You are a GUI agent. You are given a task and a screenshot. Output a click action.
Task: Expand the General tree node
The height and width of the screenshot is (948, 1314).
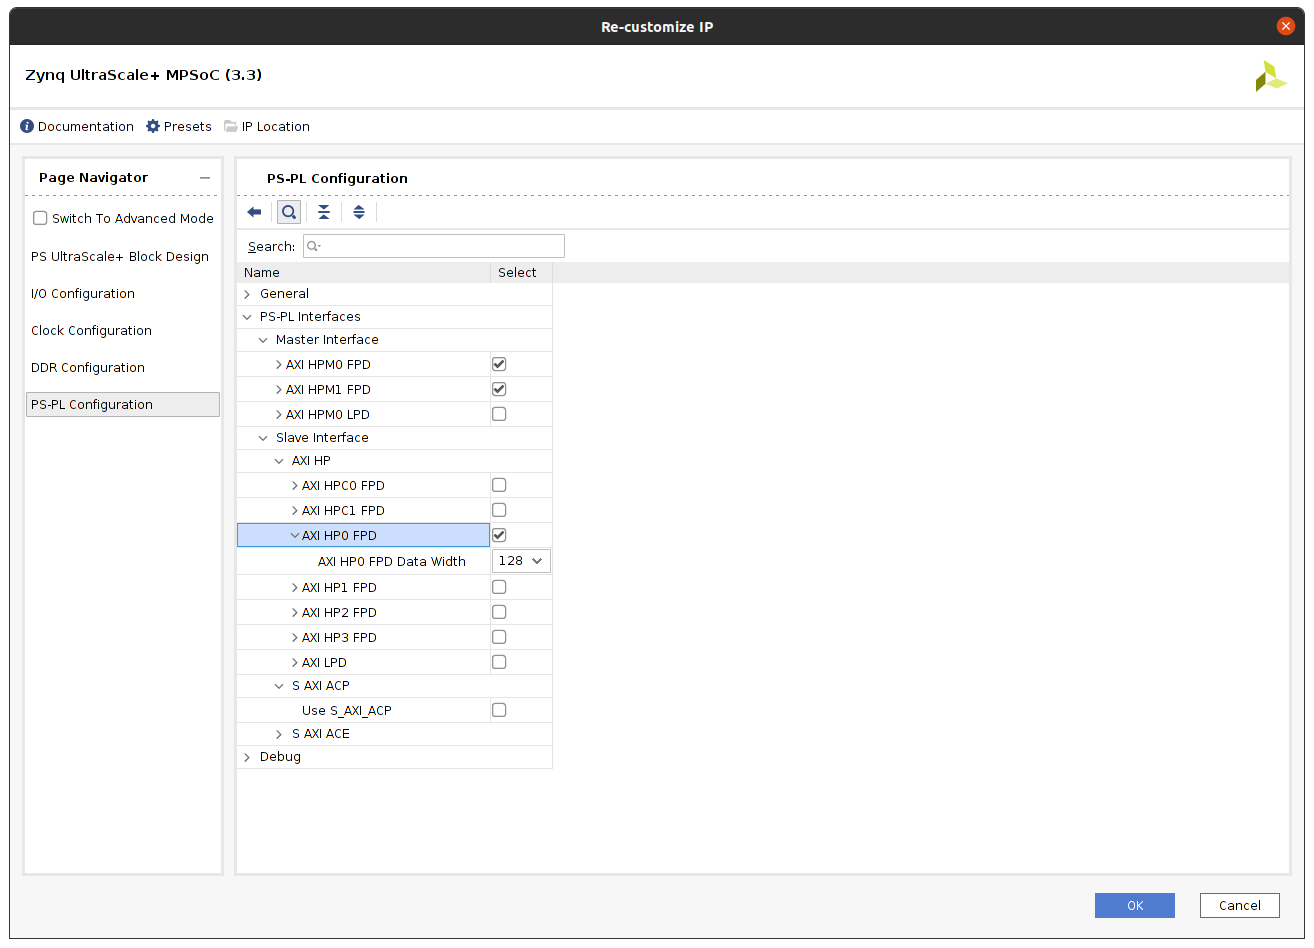coord(247,294)
